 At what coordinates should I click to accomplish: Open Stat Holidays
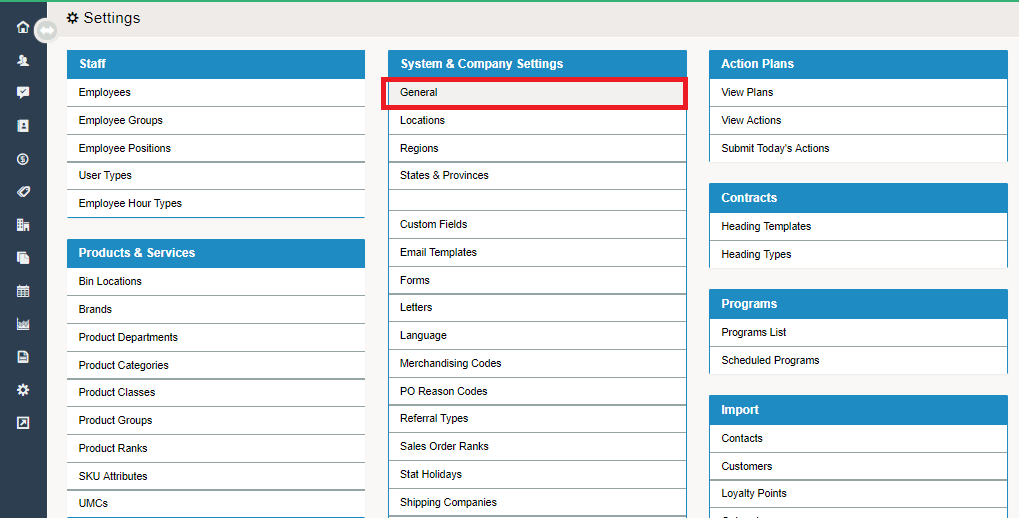click(x=537, y=475)
